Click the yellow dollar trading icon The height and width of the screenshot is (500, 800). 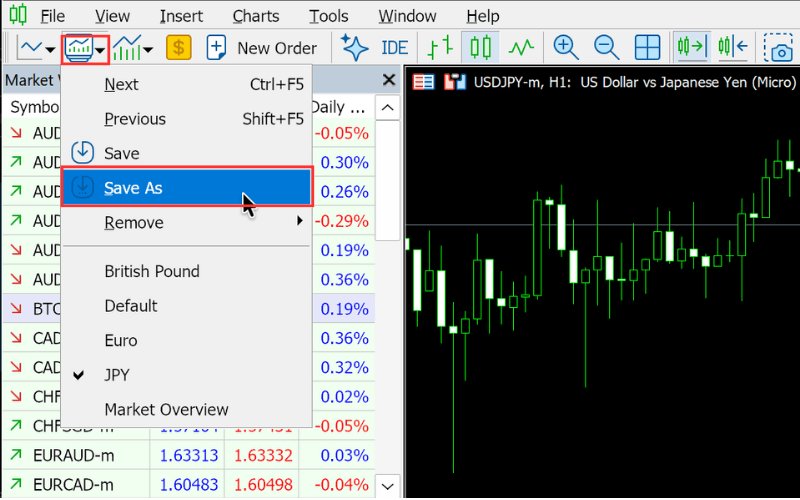pos(179,48)
